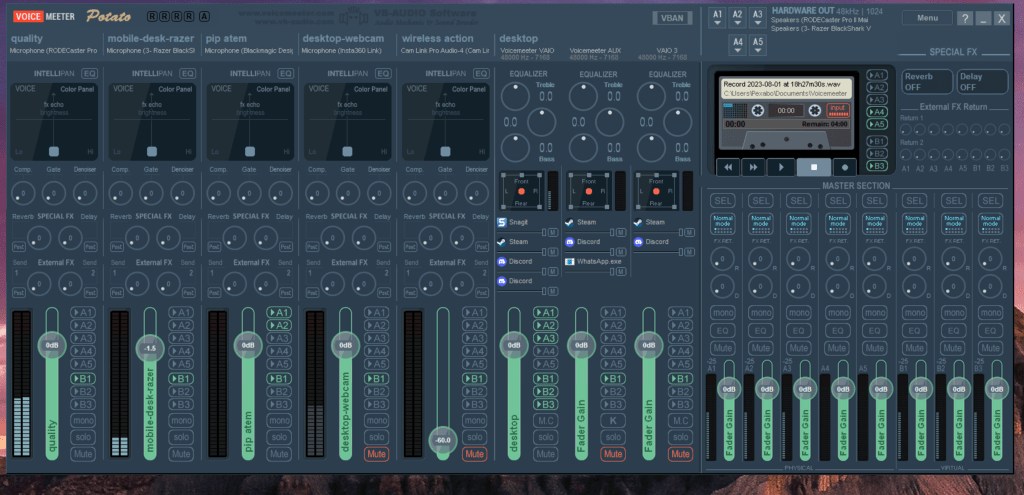Toggle B2 bus on the desktop strip
The image size is (1024, 495).
545,391
